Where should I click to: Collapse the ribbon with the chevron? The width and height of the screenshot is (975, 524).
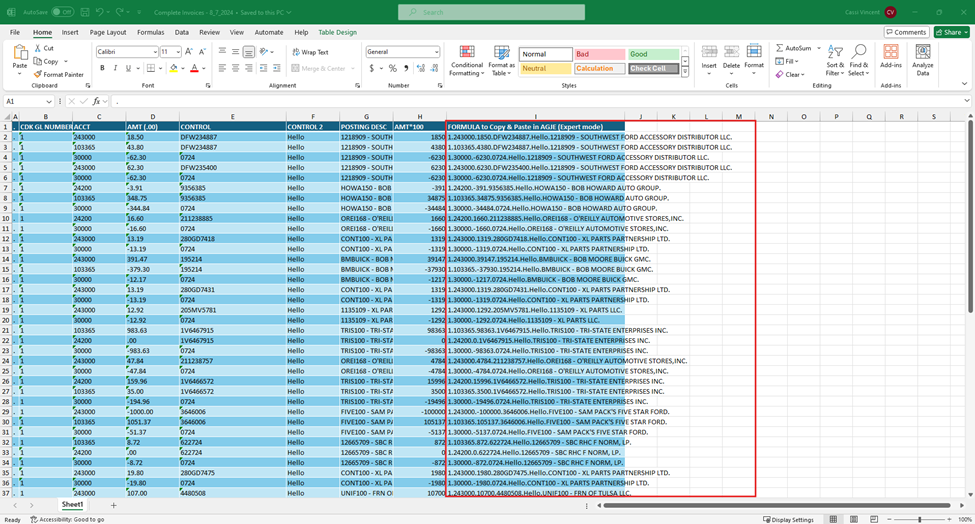pos(964,84)
